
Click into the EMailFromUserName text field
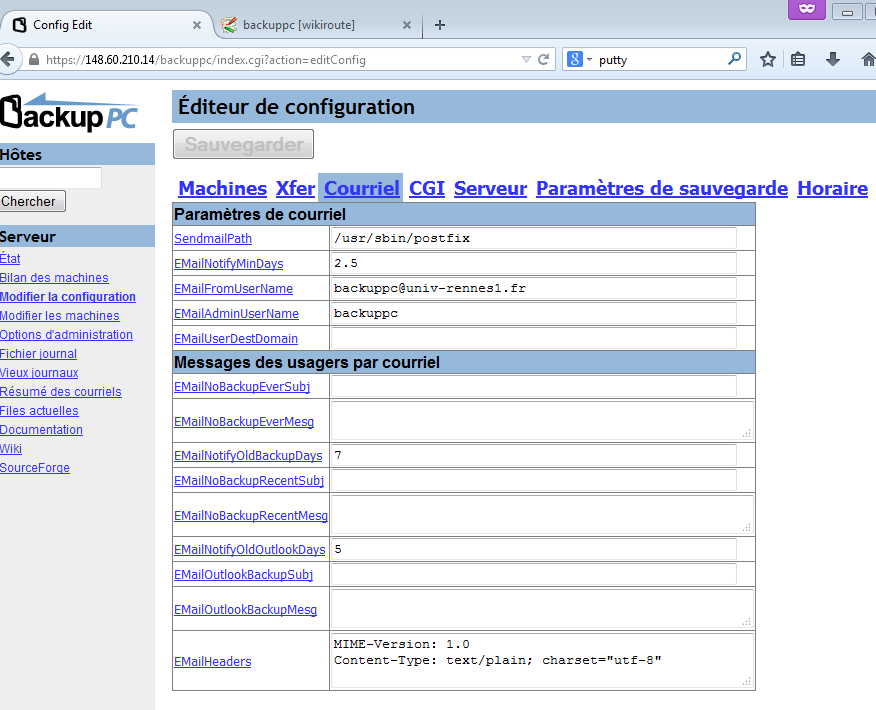(534, 288)
